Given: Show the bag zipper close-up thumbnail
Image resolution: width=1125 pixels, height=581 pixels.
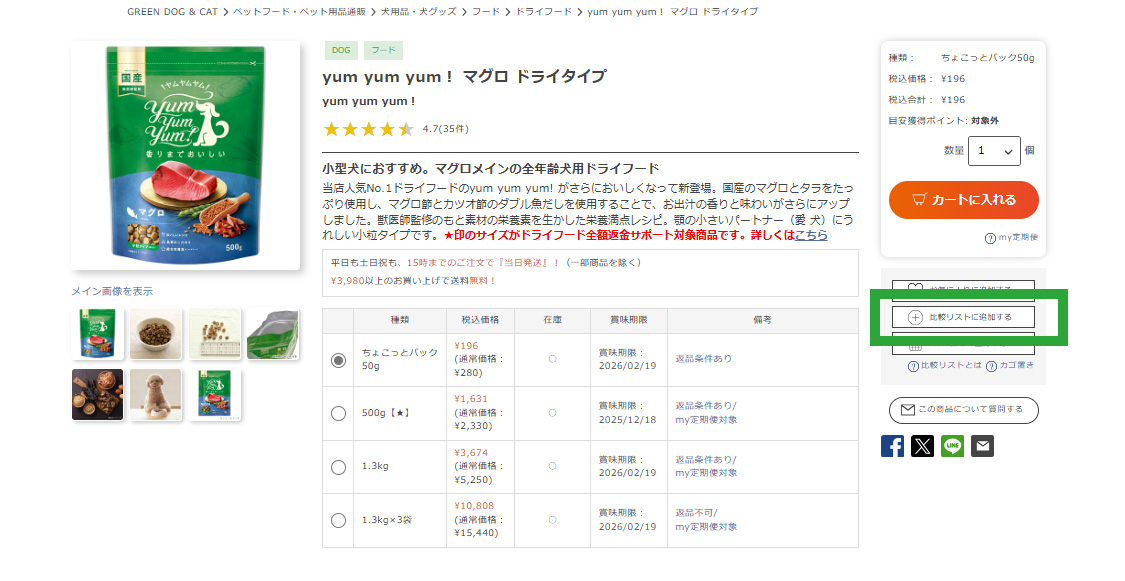Looking at the screenshot, I should (273, 334).
